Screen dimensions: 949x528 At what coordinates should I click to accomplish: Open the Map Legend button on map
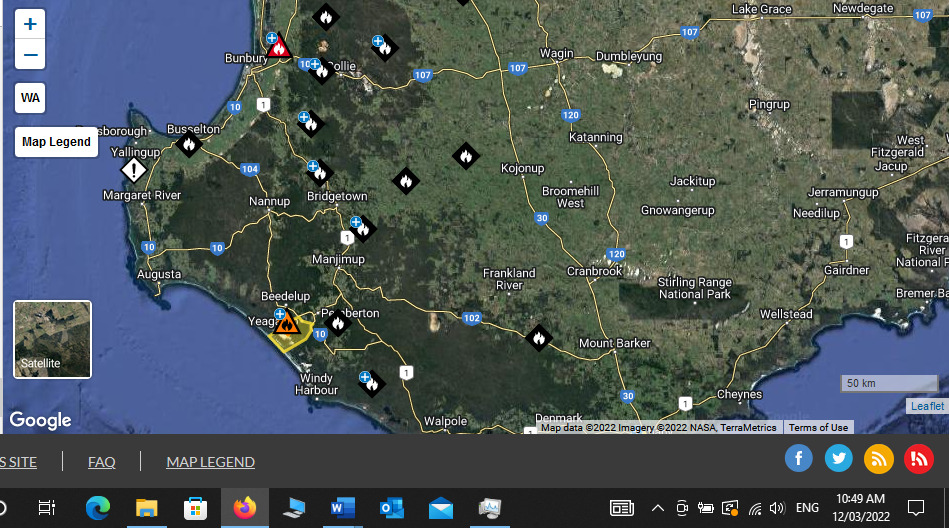[56, 142]
